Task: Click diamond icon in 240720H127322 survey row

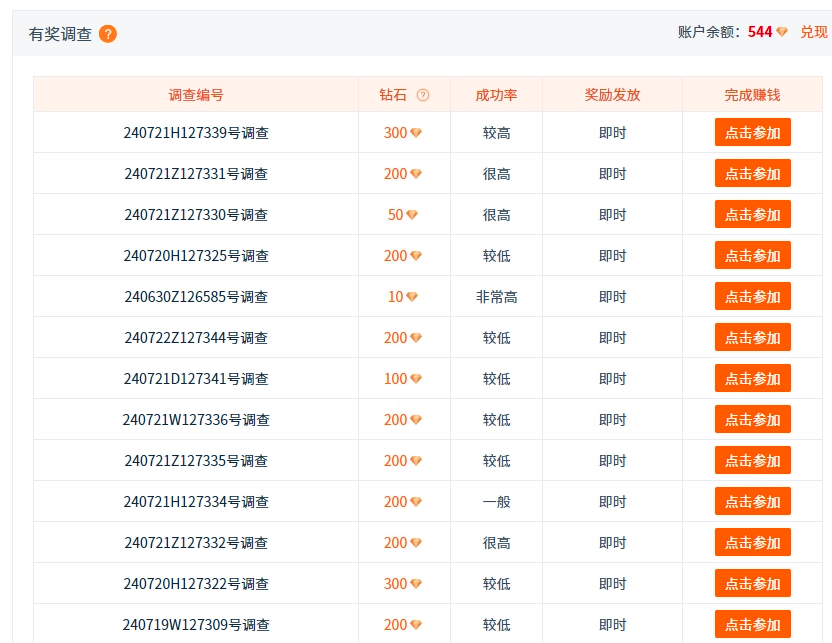Action: [x=416, y=584]
